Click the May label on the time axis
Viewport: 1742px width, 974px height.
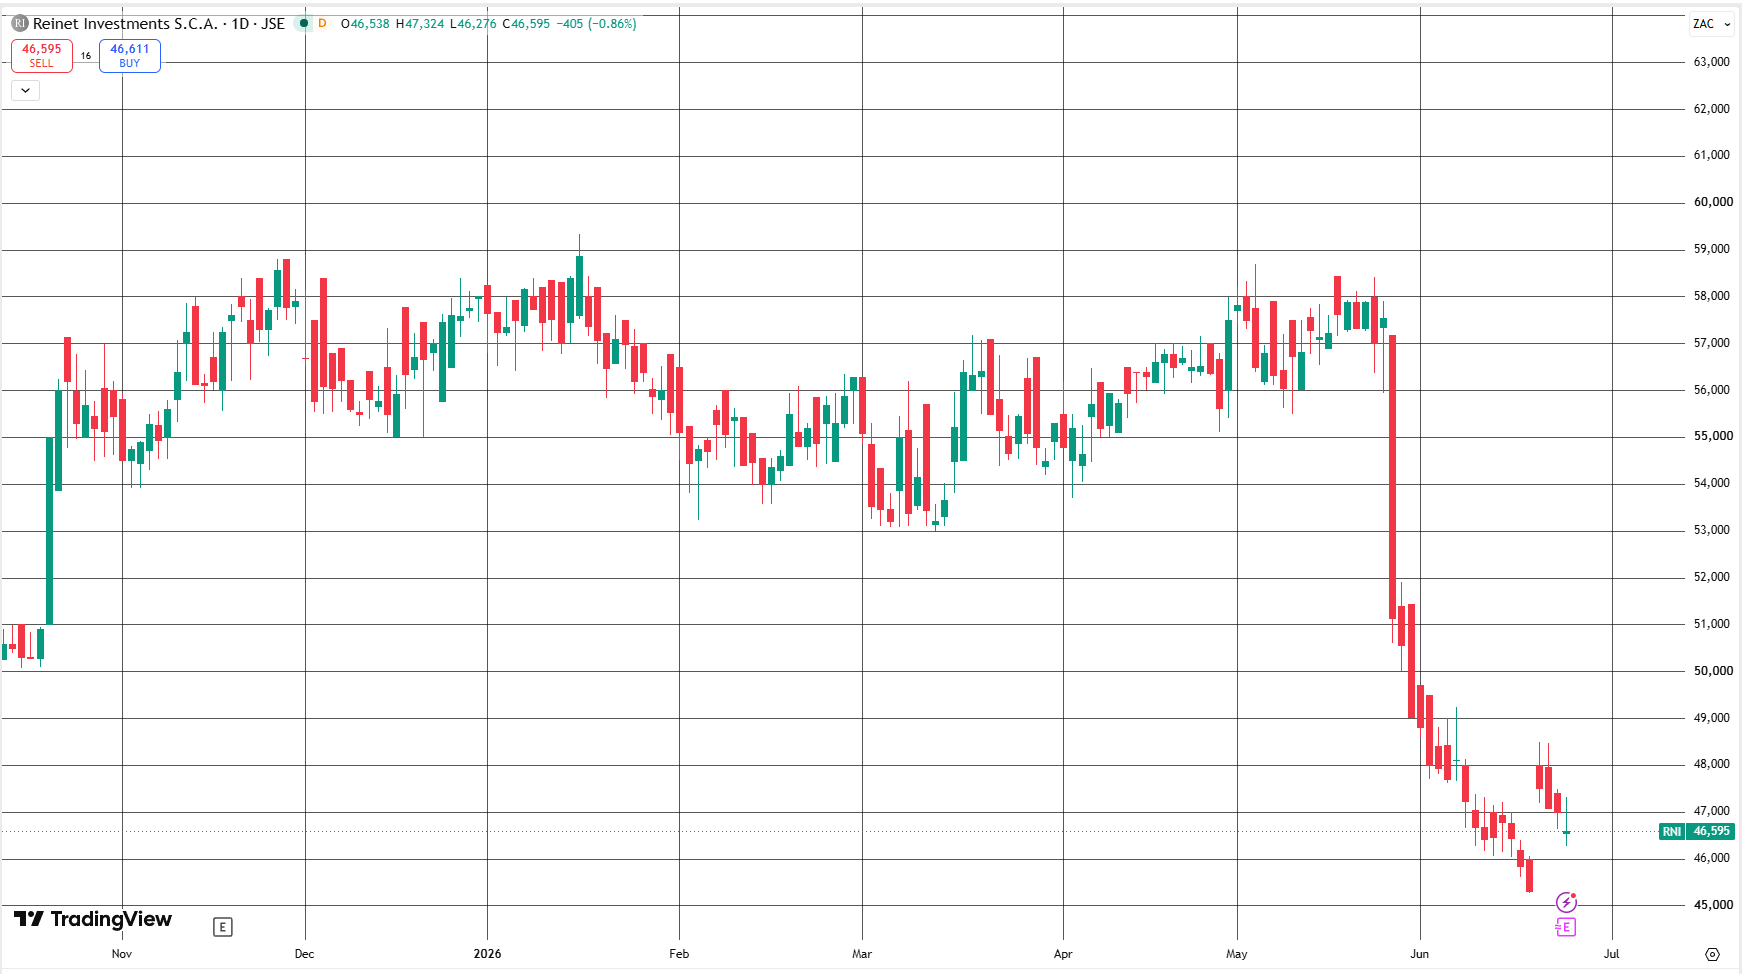point(1237,954)
